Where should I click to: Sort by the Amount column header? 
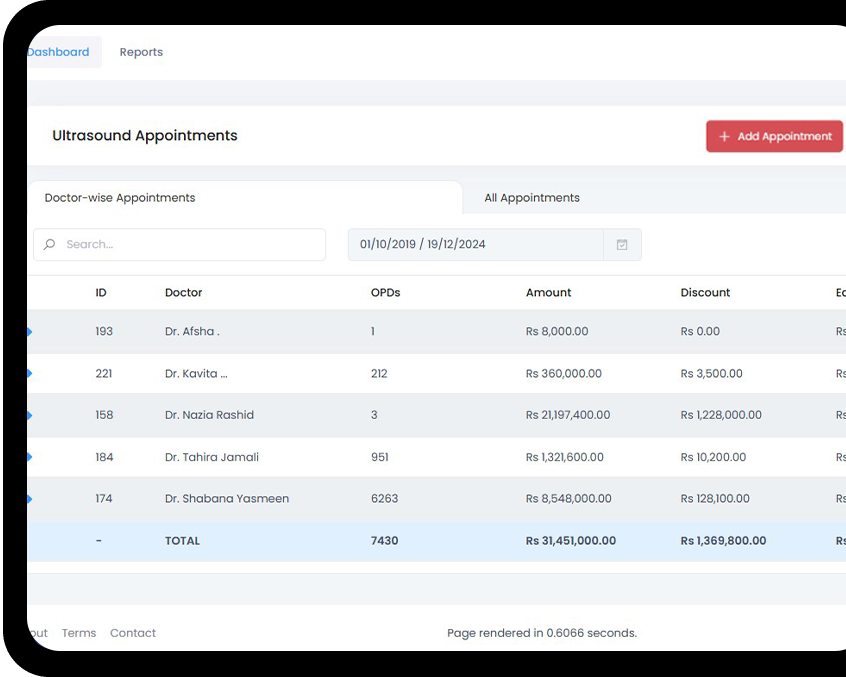pyautogui.click(x=549, y=293)
